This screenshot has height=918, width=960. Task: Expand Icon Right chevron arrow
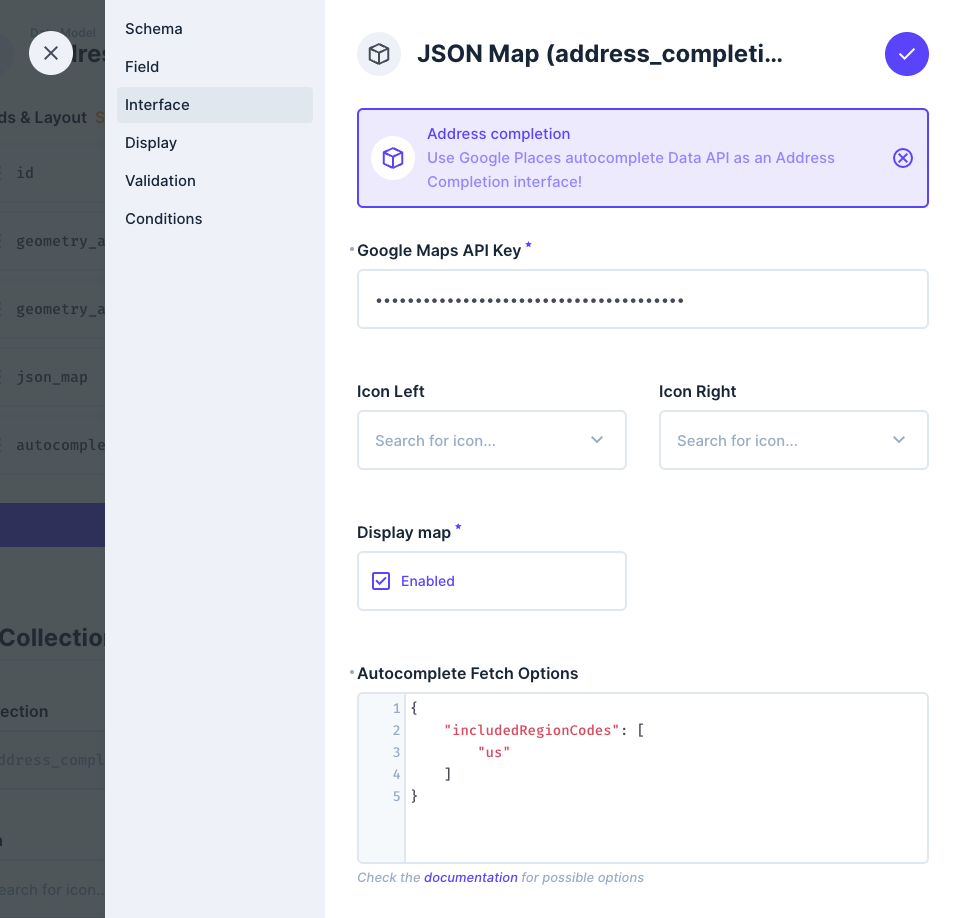point(899,440)
